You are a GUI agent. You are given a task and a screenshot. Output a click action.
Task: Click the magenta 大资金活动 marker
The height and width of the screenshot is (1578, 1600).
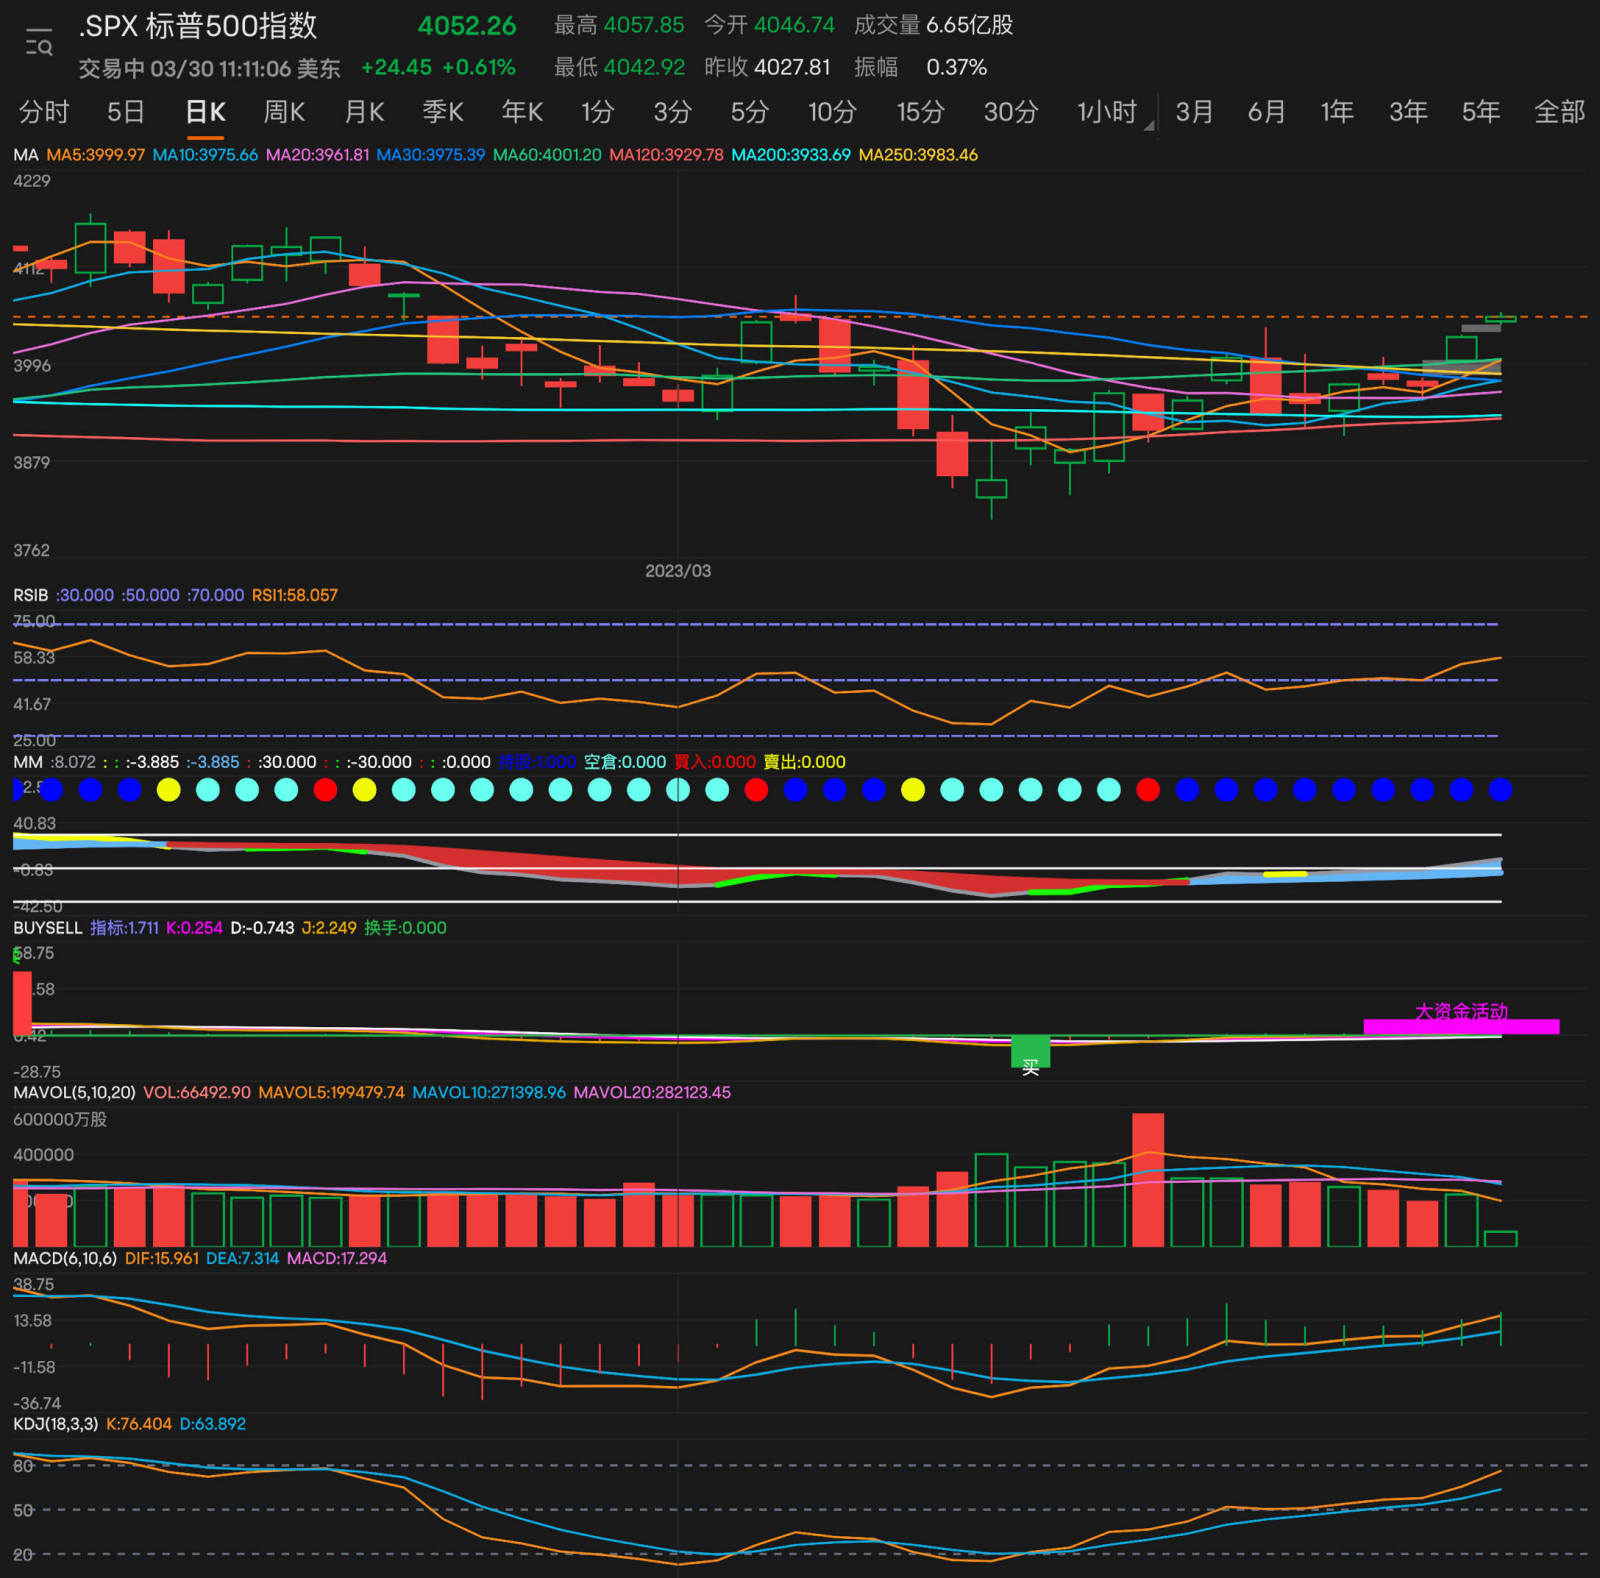(x=1461, y=1018)
